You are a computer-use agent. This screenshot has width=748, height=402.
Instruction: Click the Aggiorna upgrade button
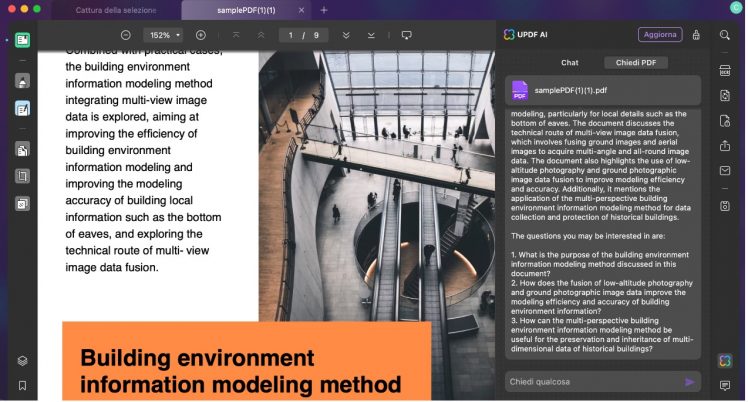659,34
